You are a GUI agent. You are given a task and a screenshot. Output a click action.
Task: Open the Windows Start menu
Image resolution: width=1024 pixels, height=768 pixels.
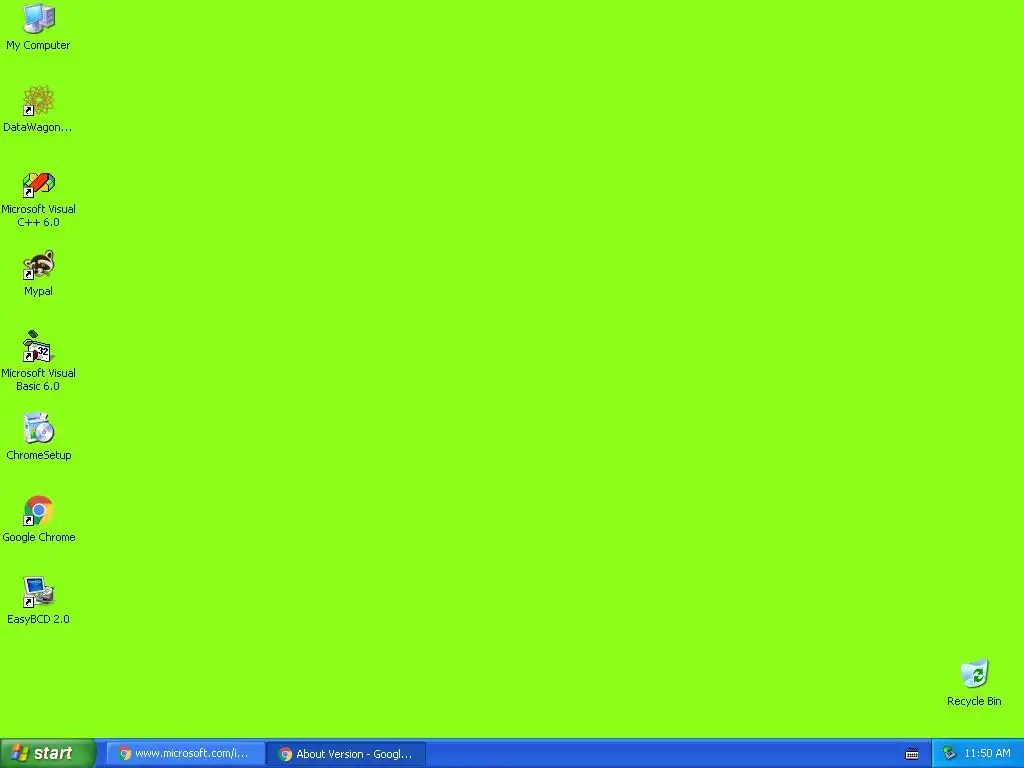pyautogui.click(x=47, y=753)
